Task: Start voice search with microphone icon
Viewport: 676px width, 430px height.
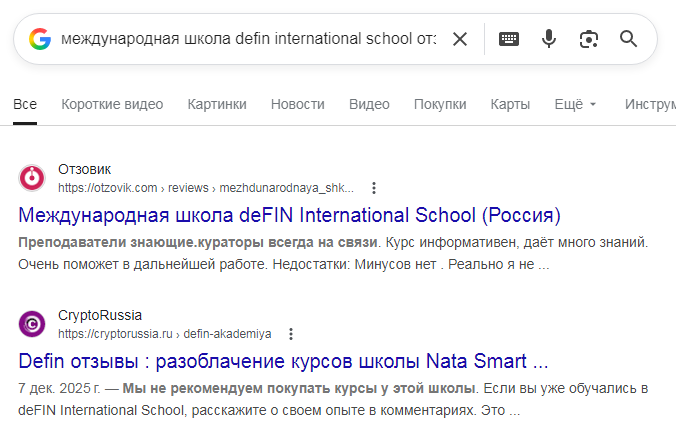Action: point(549,39)
